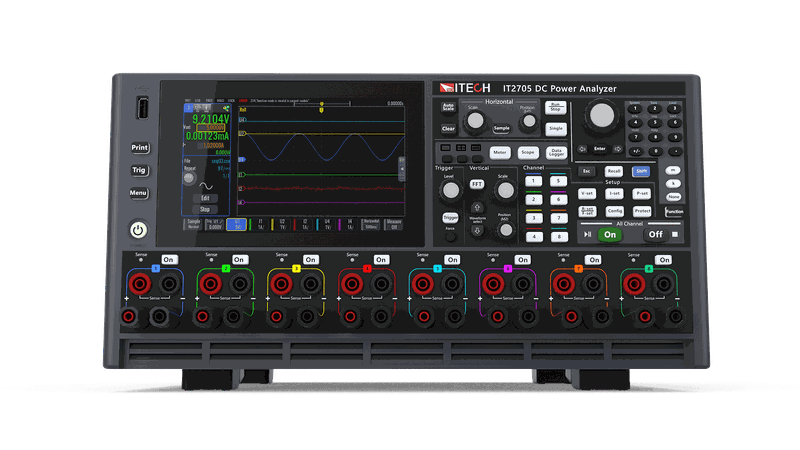
Task: Open the Menu side key
Action: point(138,193)
